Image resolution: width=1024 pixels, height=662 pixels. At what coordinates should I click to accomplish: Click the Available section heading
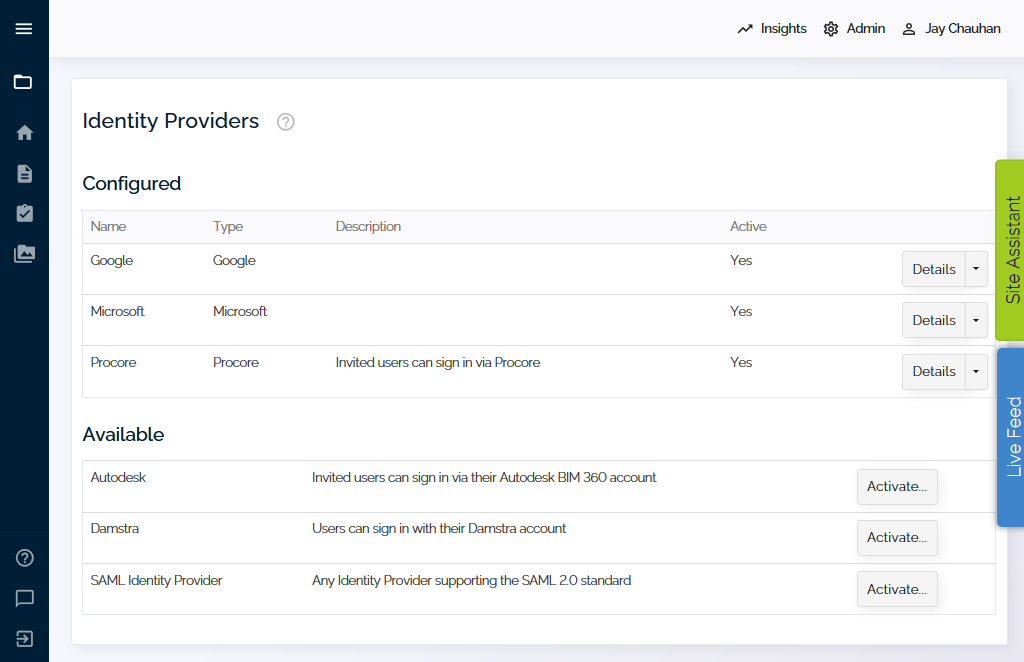point(123,434)
